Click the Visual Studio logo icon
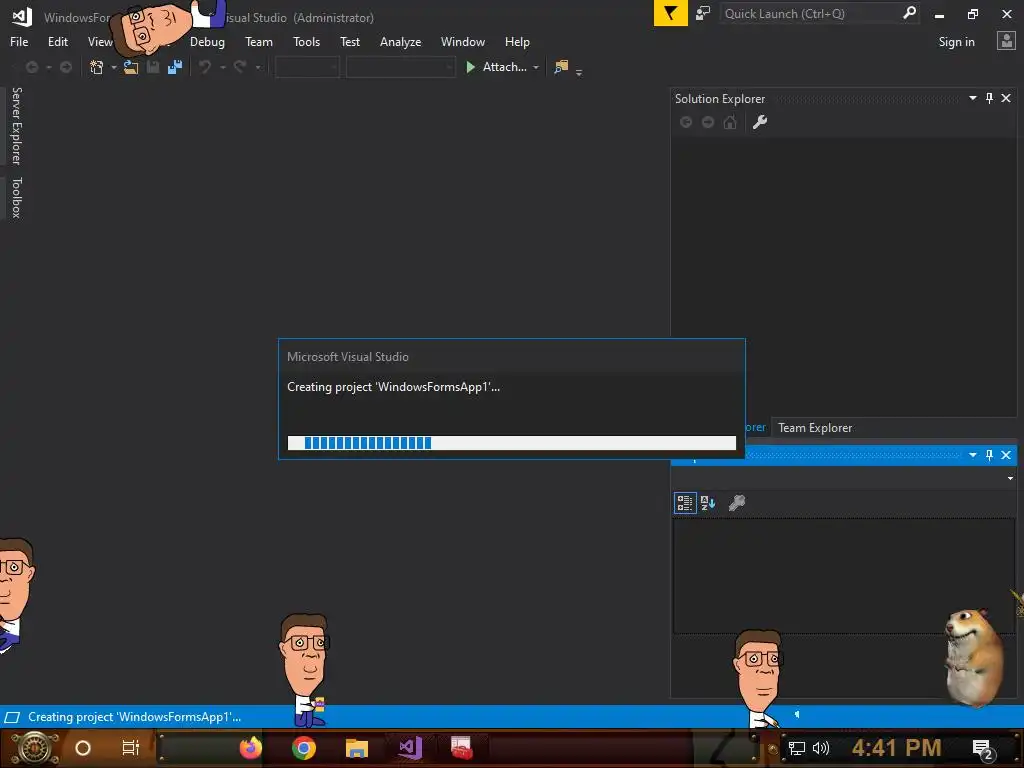1024x768 pixels. pyautogui.click(x=22, y=17)
